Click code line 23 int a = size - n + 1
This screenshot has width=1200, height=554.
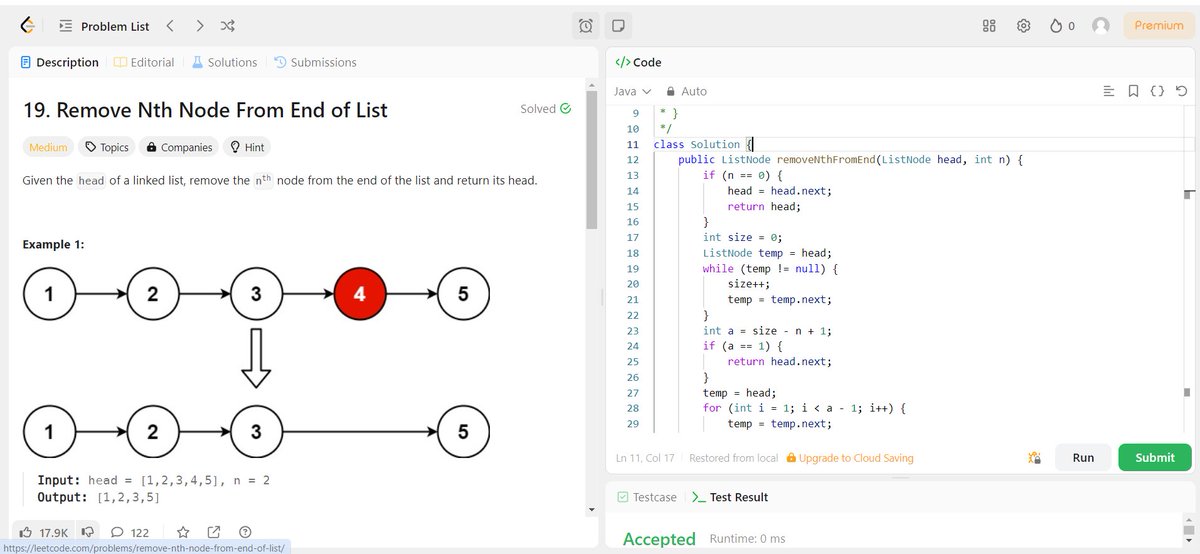pyautogui.click(x=768, y=330)
